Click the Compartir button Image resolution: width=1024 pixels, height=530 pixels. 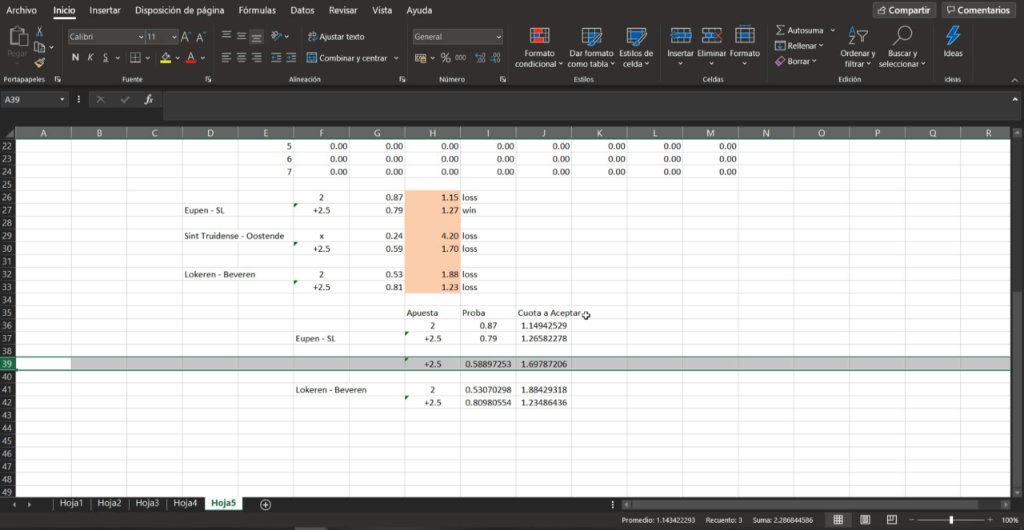(904, 10)
